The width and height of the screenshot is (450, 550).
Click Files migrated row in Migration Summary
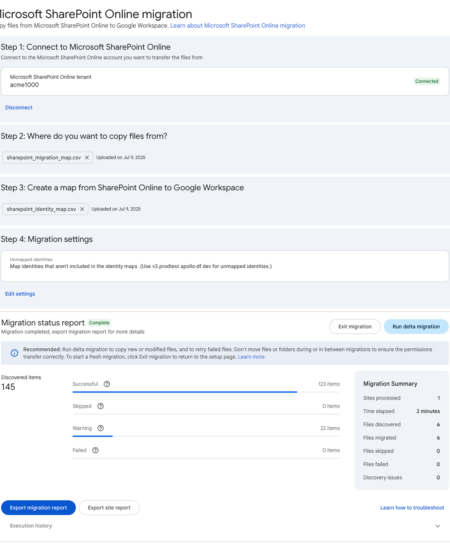click(402, 438)
